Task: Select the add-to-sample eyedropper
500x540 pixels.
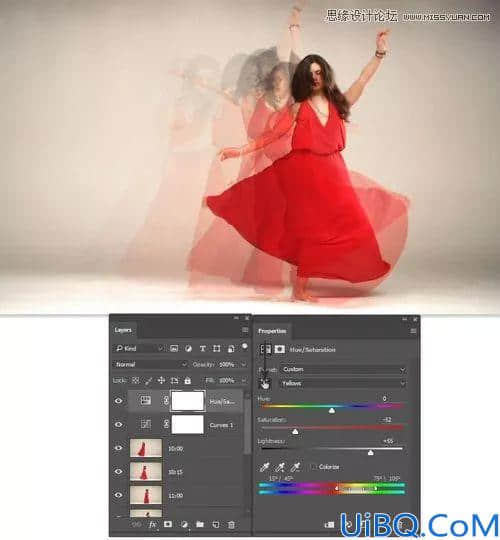Action: (x=280, y=467)
